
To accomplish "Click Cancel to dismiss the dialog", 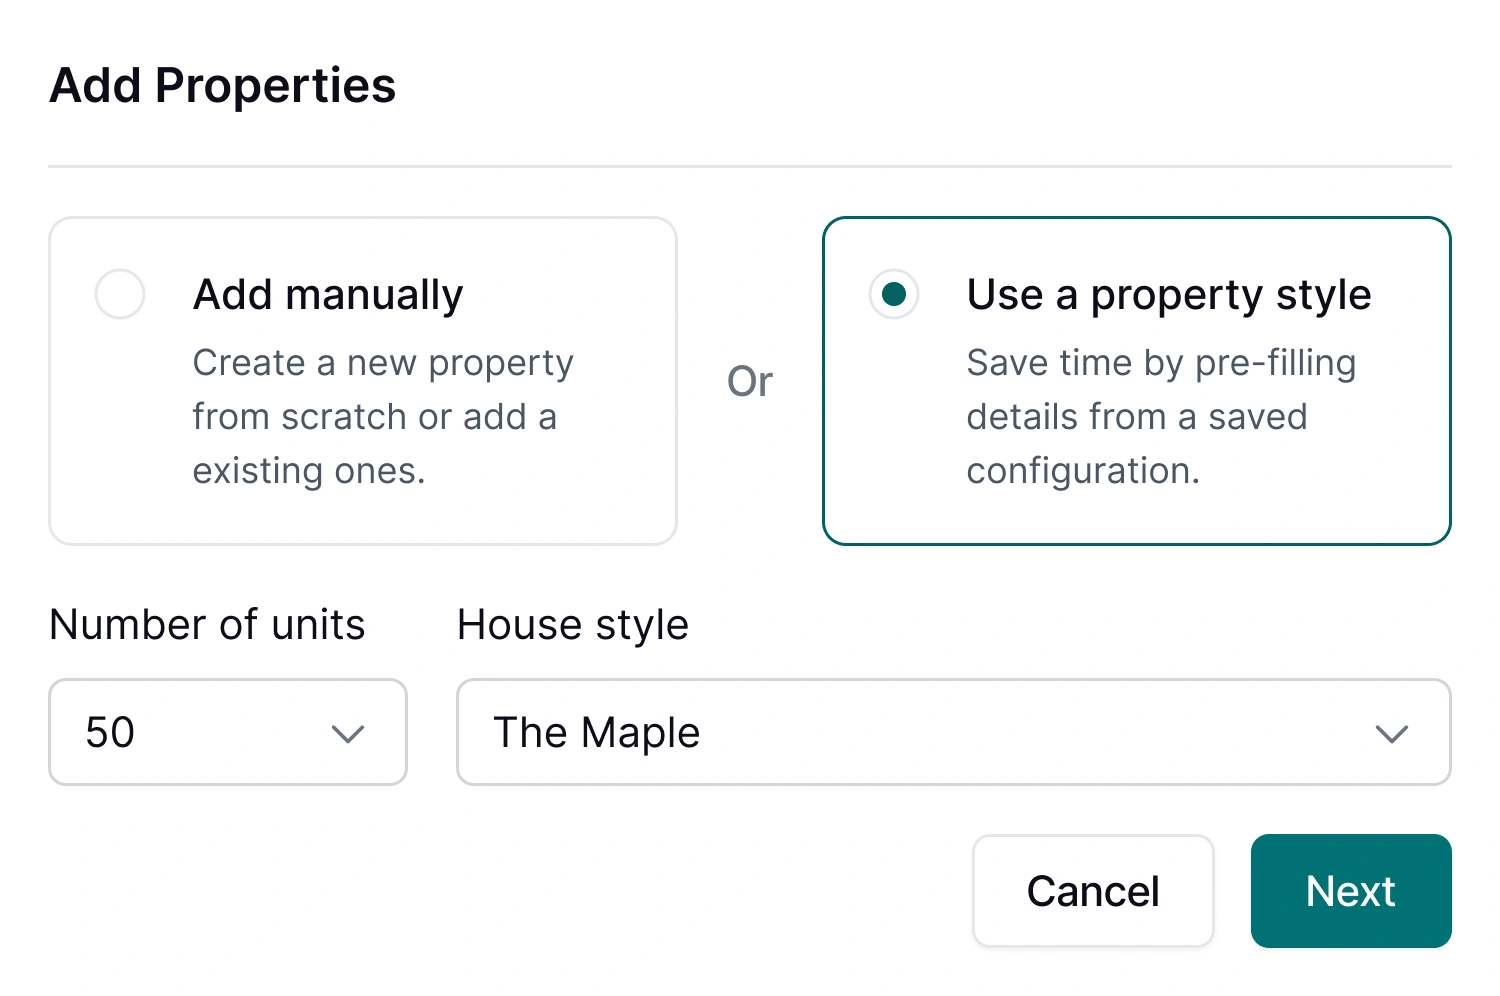I will click(x=1092, y=891).
